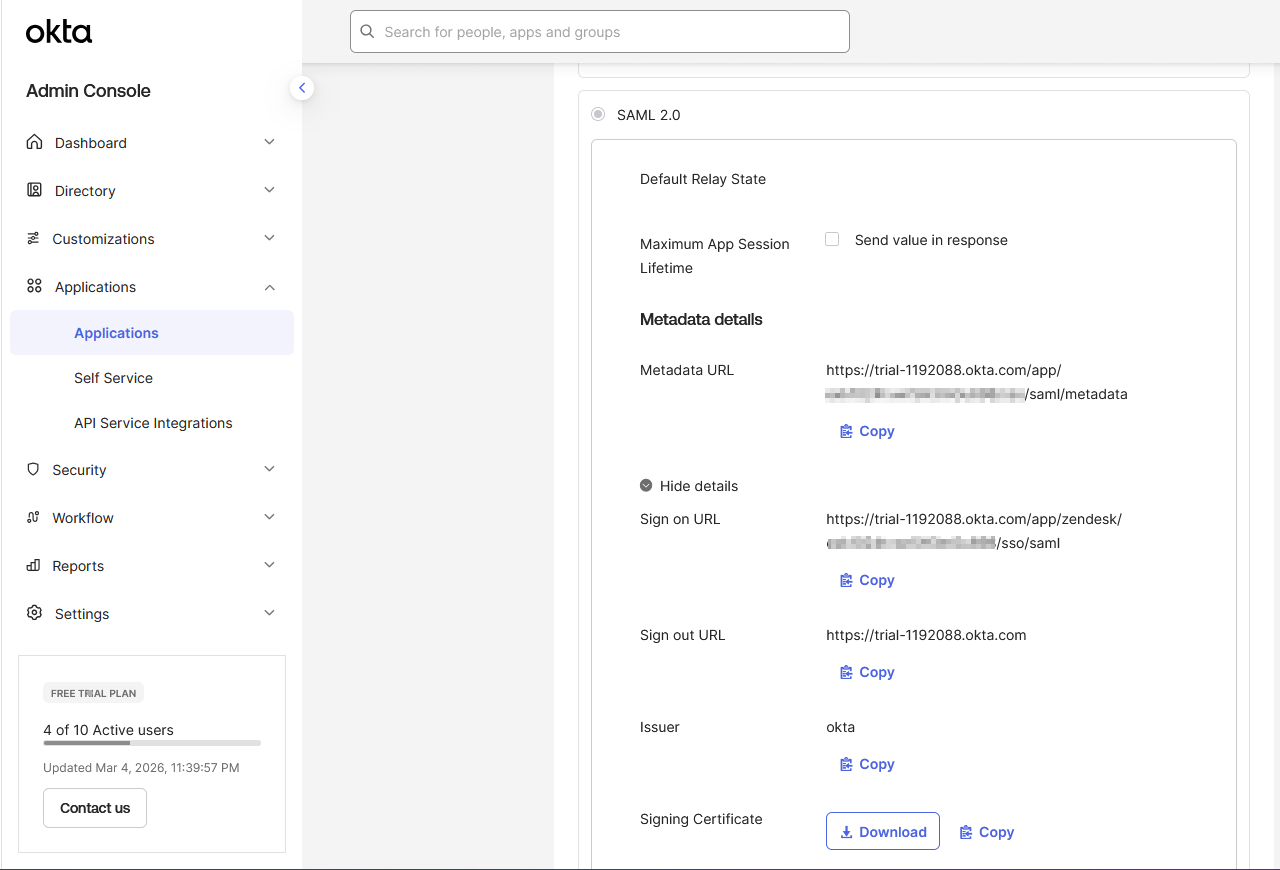Click the Workflow icon
The height and width of the screenshot is (870, 1280).
point(33,517)
